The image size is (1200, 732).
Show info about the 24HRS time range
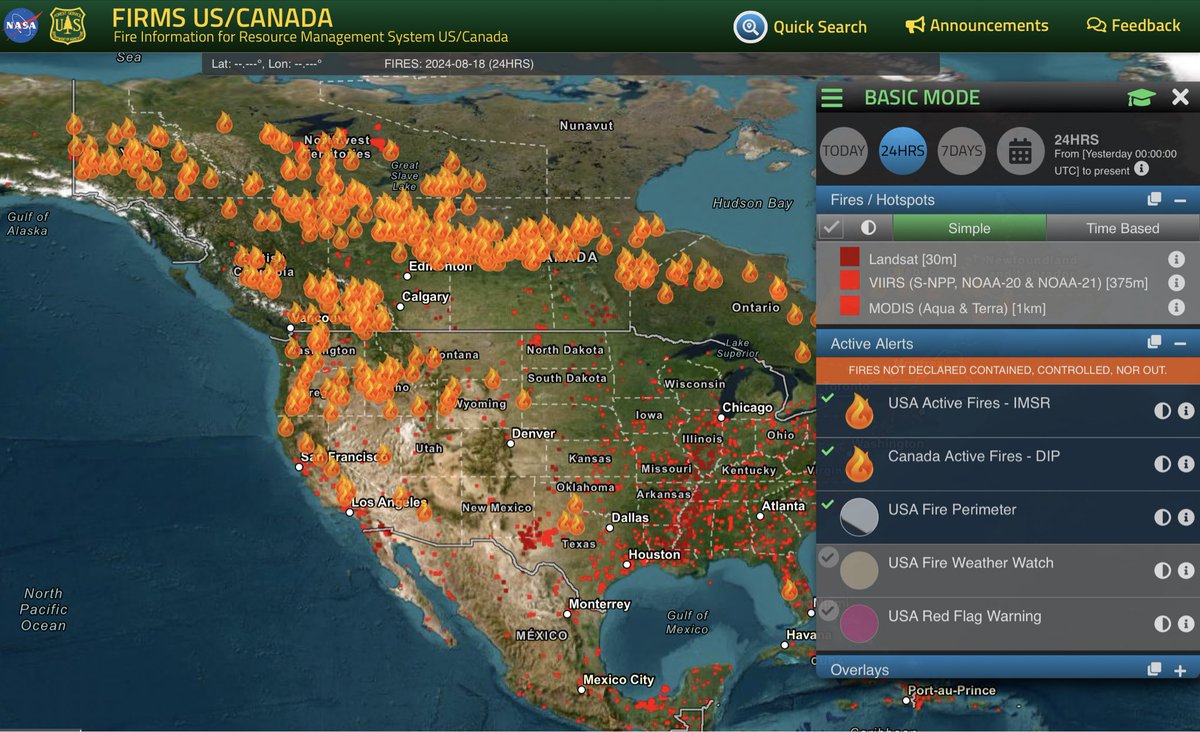pyautogui.click(x=1141, y=169)
